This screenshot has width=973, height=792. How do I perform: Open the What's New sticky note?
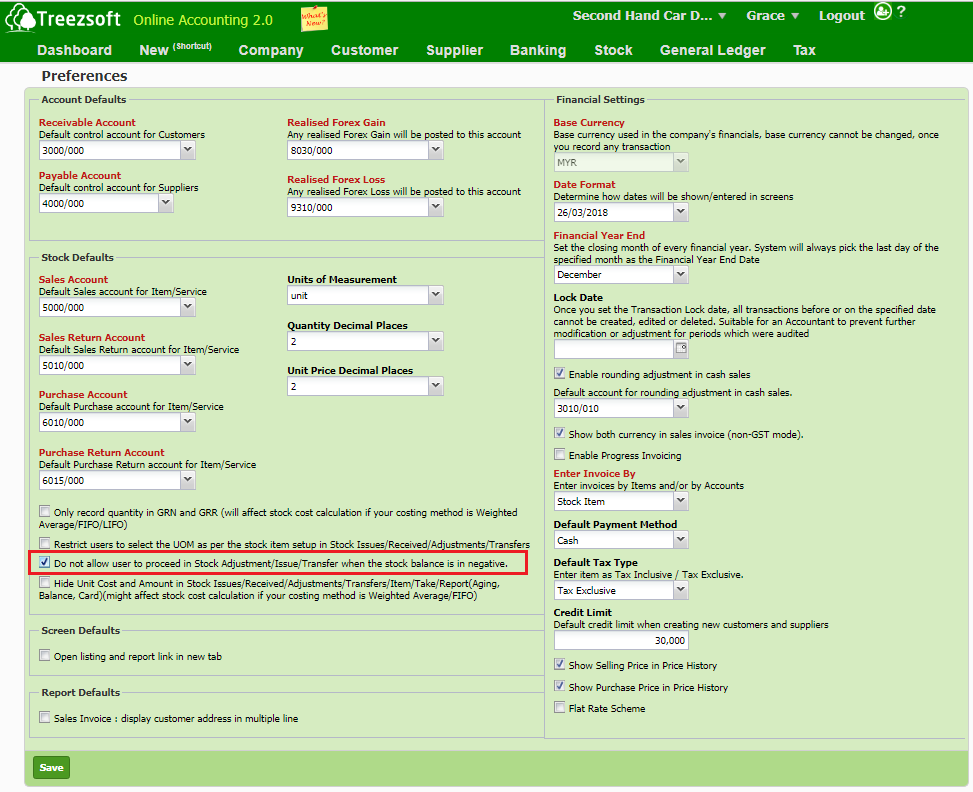314,19
